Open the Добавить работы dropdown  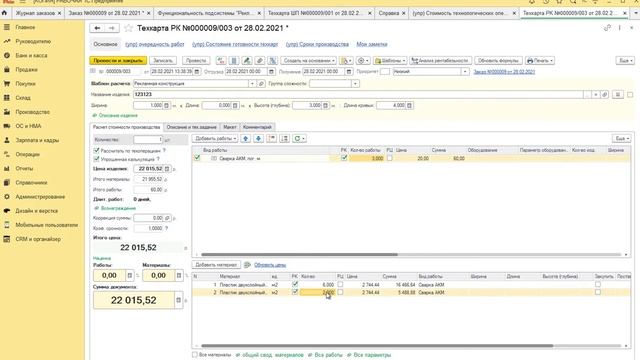click(216, 139)
